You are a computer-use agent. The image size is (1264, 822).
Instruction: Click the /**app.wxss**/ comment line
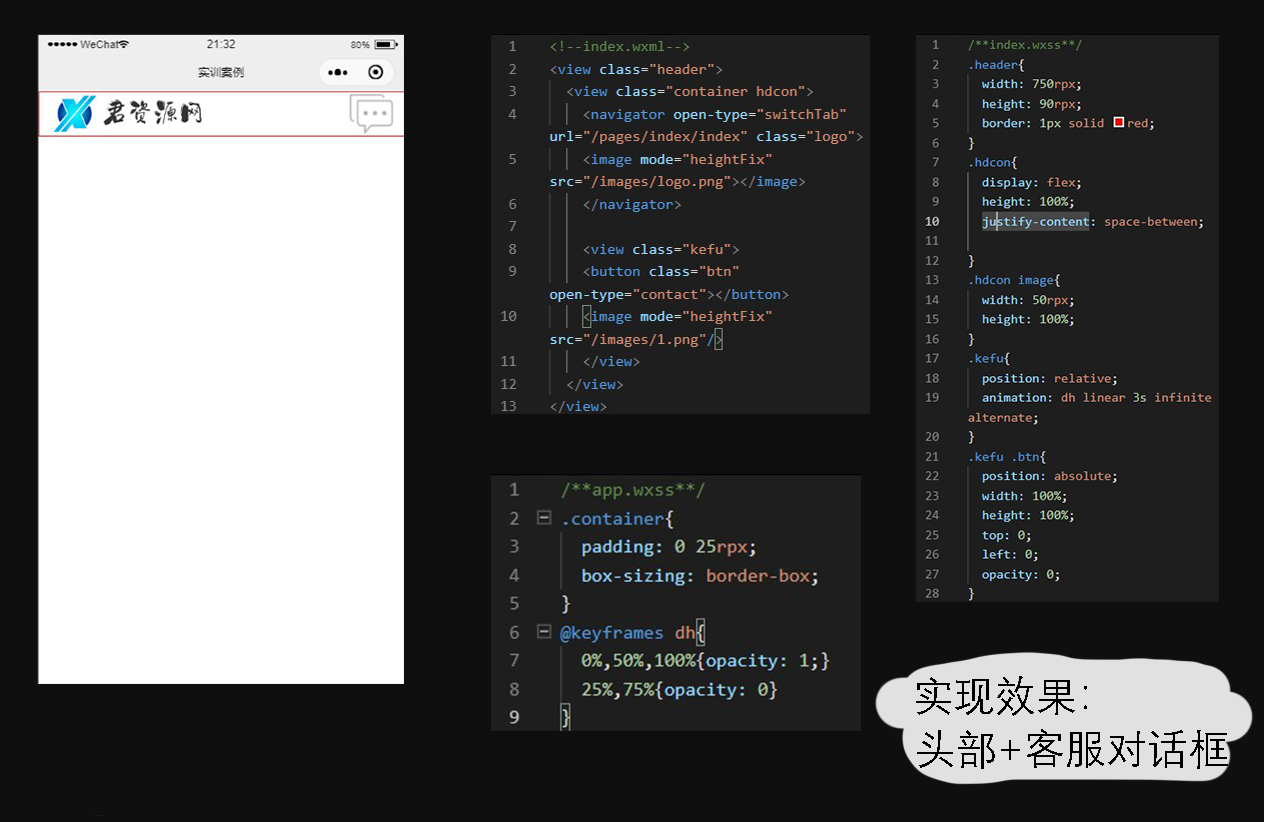click(x=633, y=489)
